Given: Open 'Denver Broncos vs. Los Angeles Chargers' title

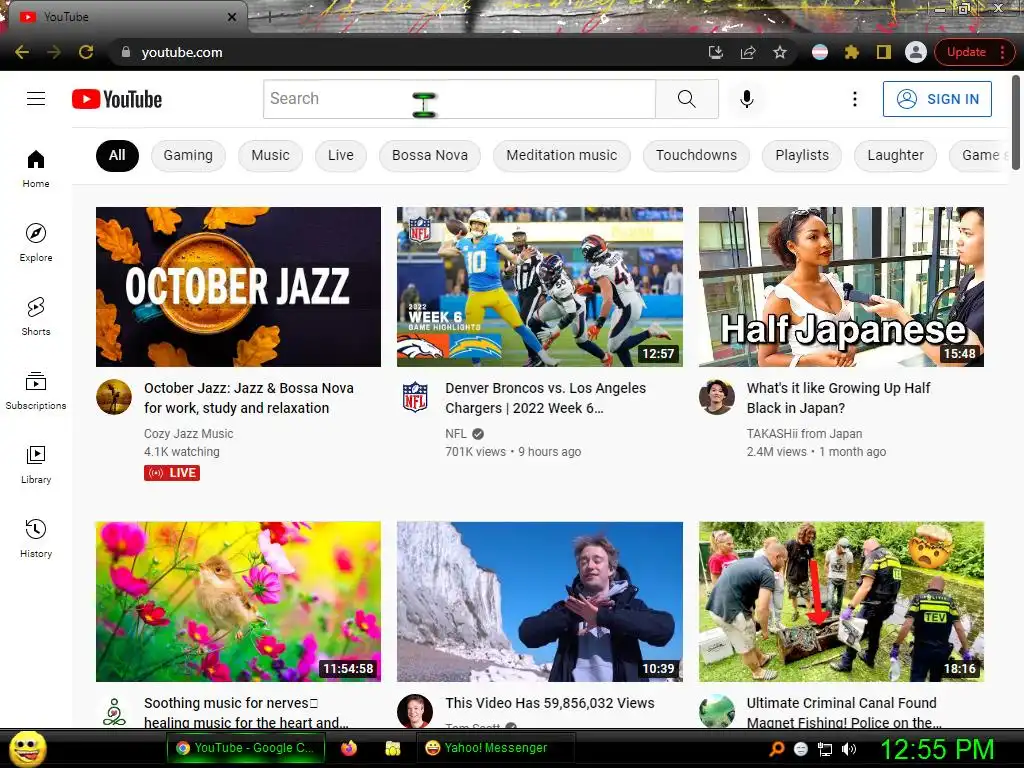Looking at the screenshot, I should click(545, 398).
